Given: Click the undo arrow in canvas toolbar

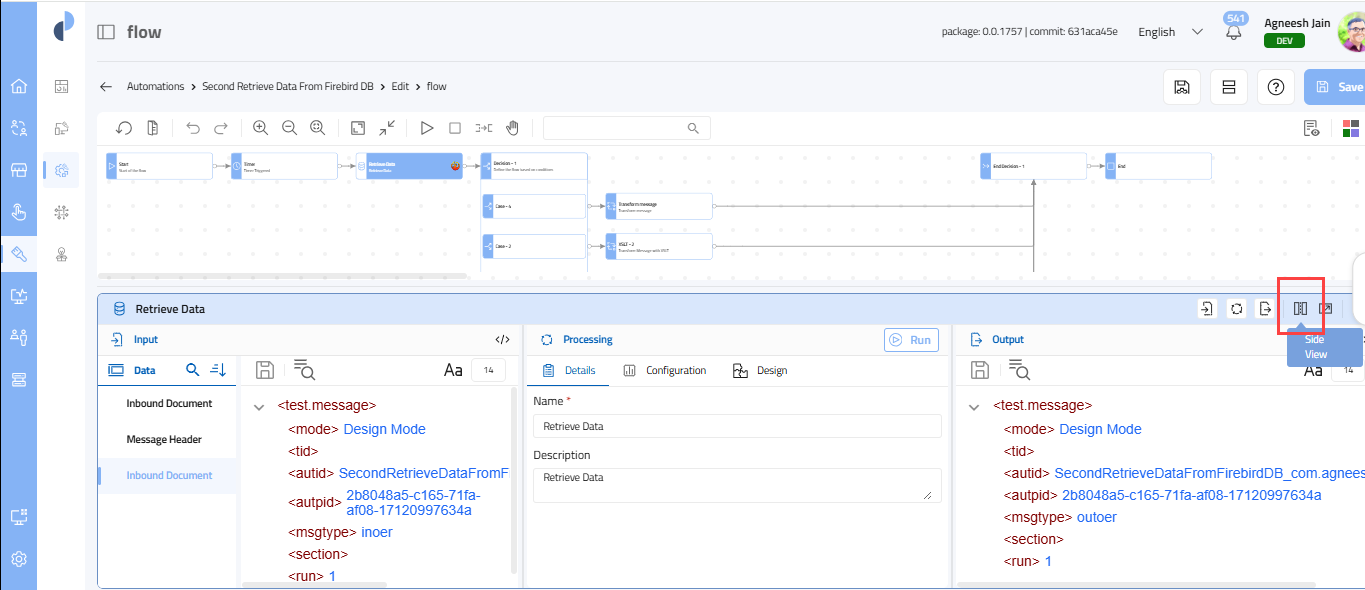Looking at the screenshot, I should 193,128.
